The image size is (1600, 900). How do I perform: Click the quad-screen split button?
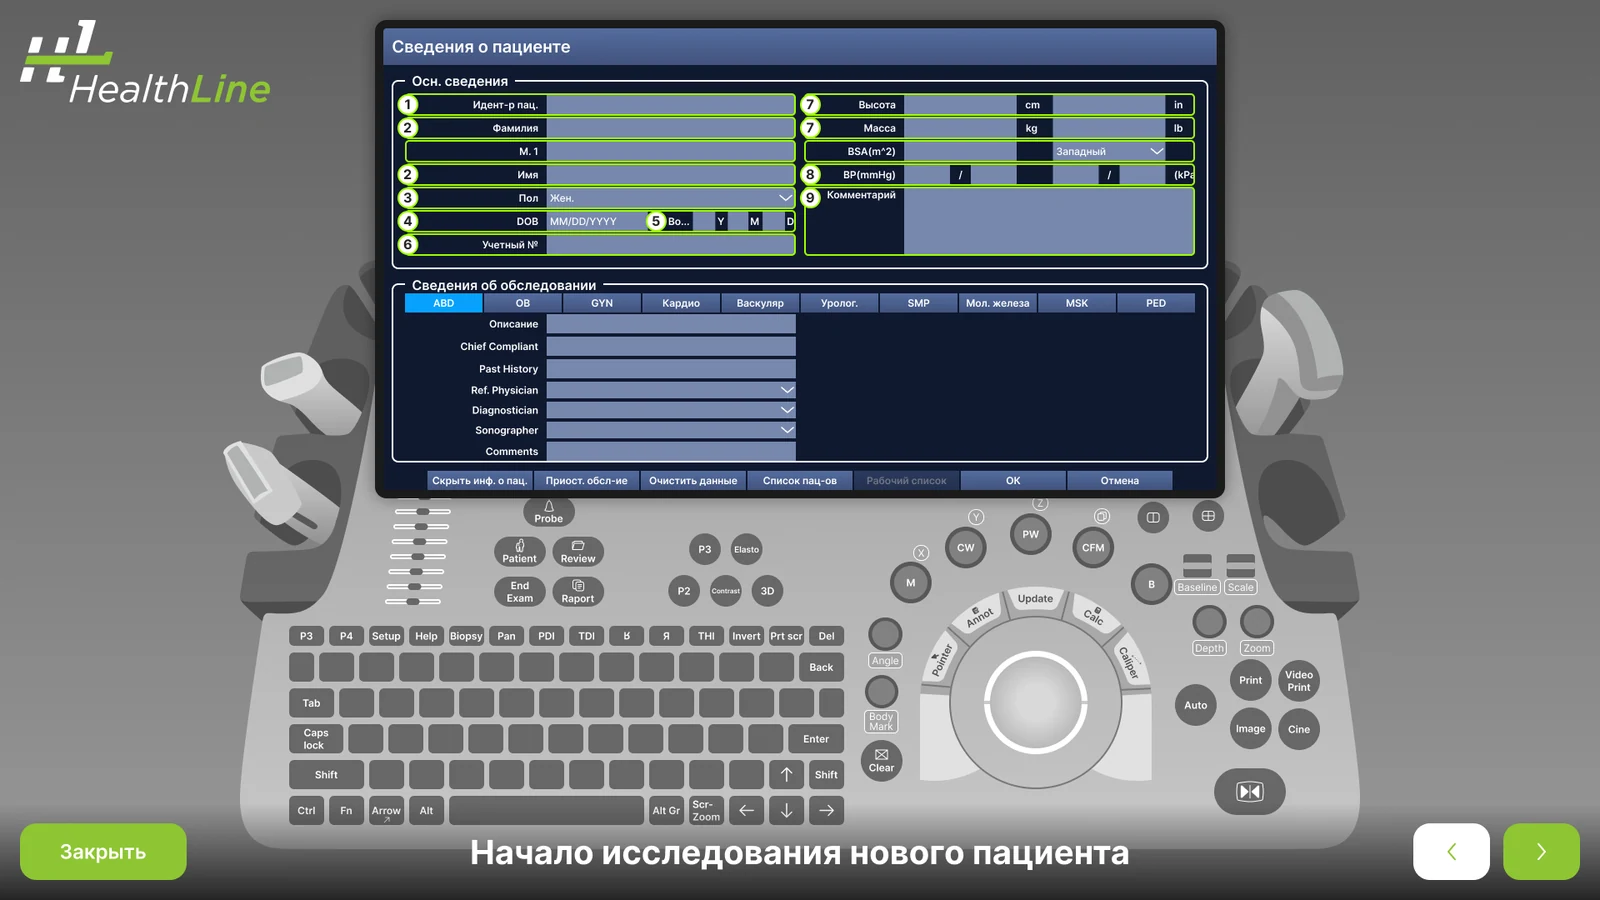tap(1208, 516)
